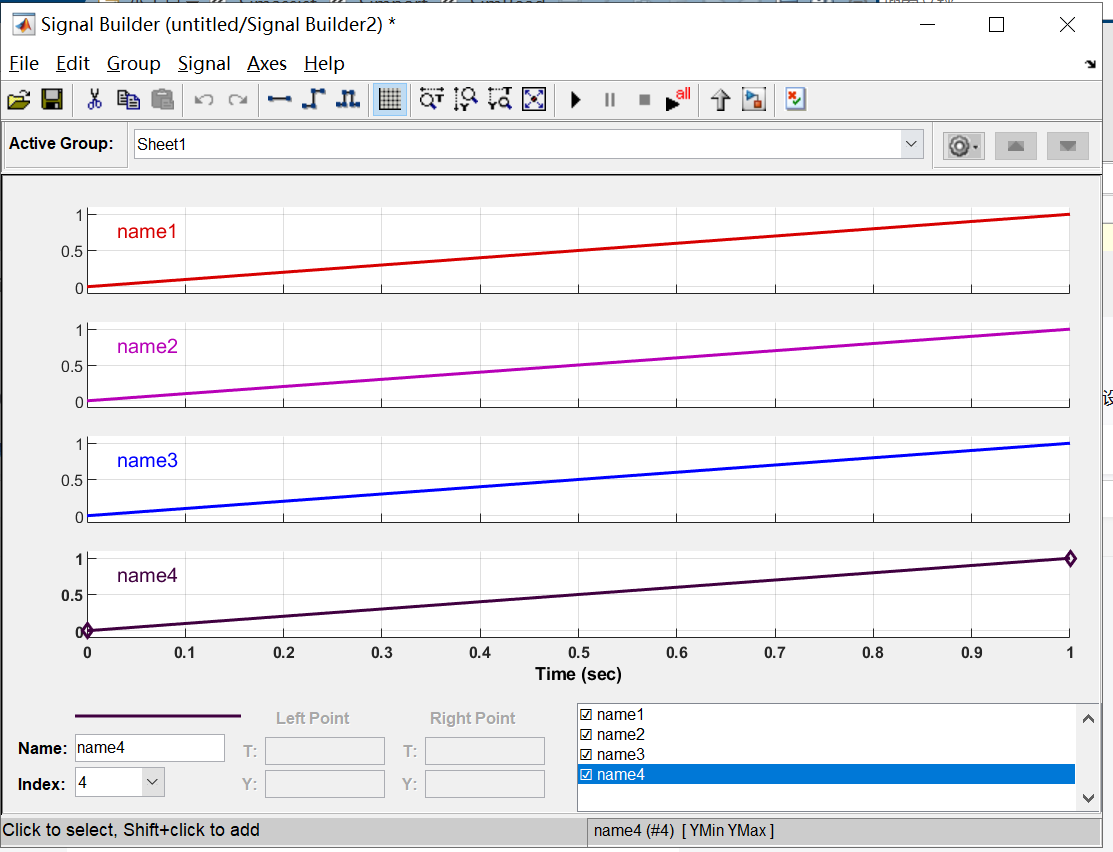Expand the Active Group Sheet1 dropdown
Viewport: 1113px width, 852px height.
click(x=911, y=144)
